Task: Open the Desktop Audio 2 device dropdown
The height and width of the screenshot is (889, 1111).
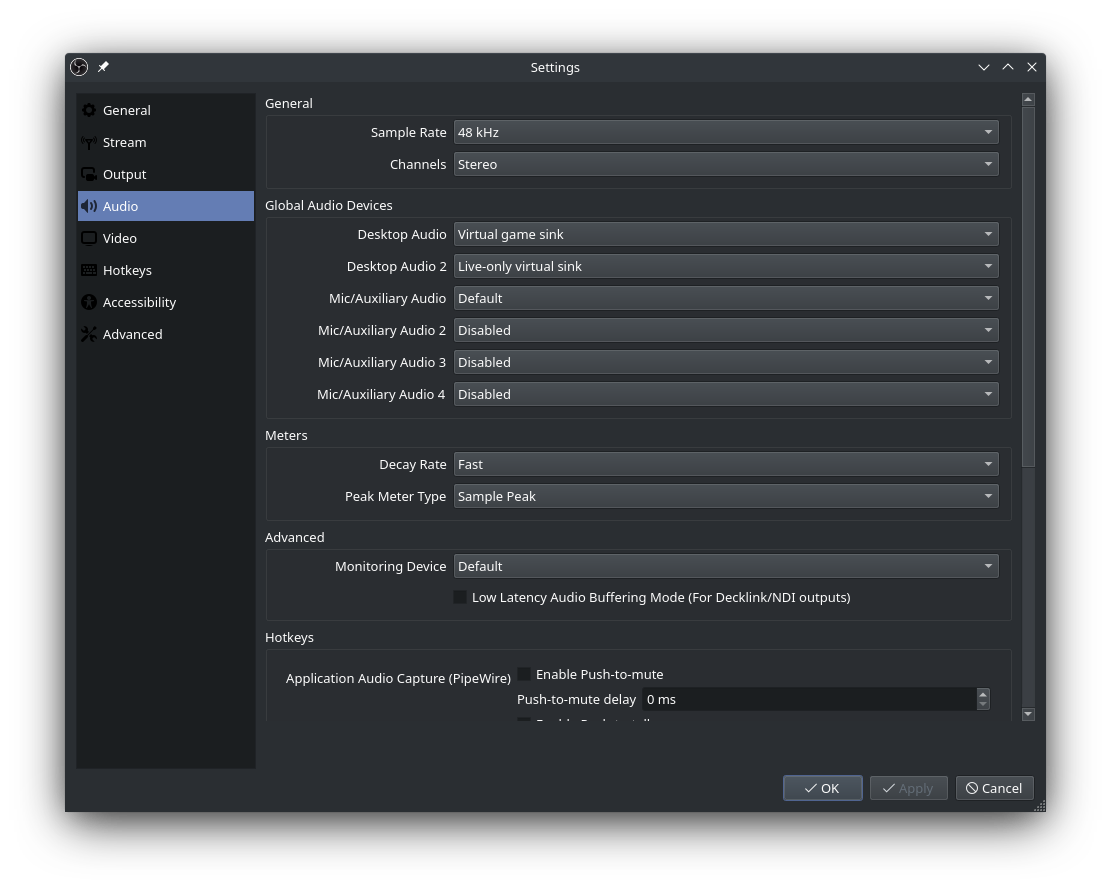Action: (x=725, y=265)
